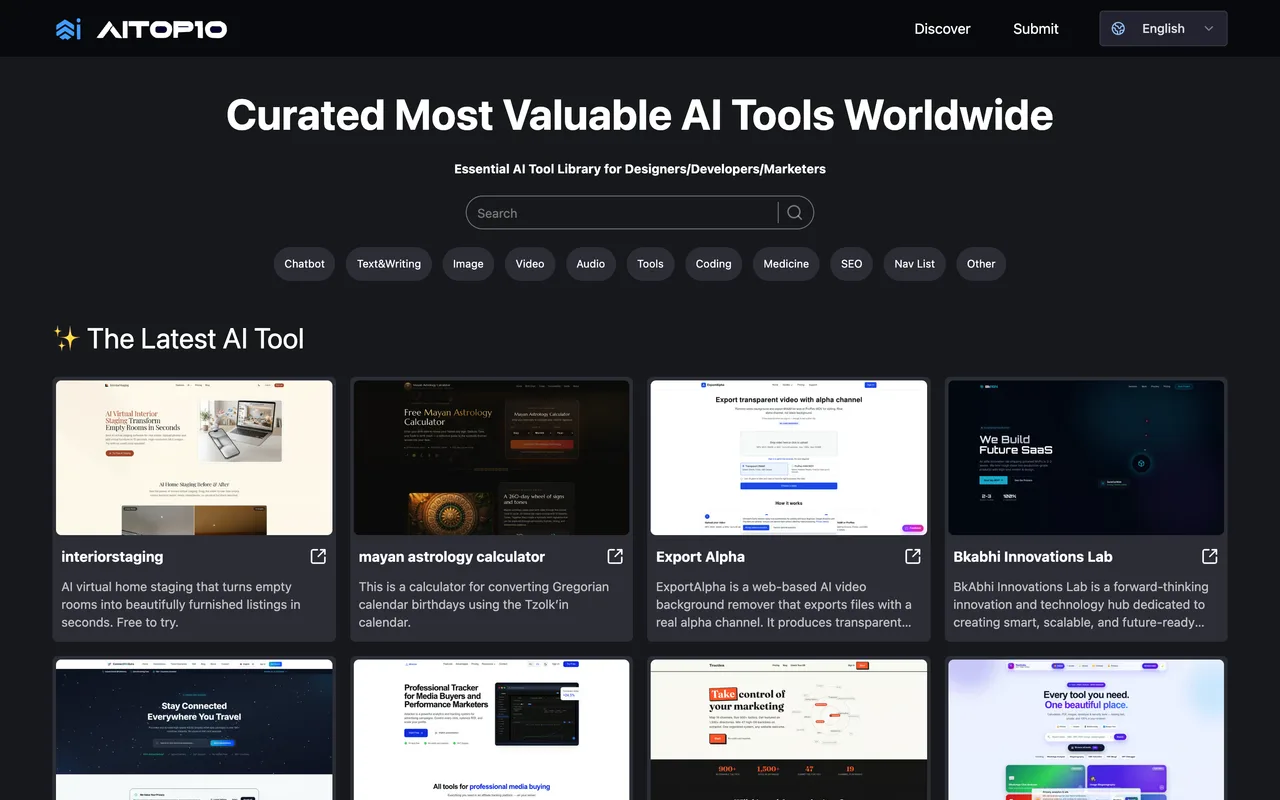Click the Bkabhi Innovations Lab title
Image resolution: width=1280 pixels, height=800 pixels.
tap(1033, 557)
